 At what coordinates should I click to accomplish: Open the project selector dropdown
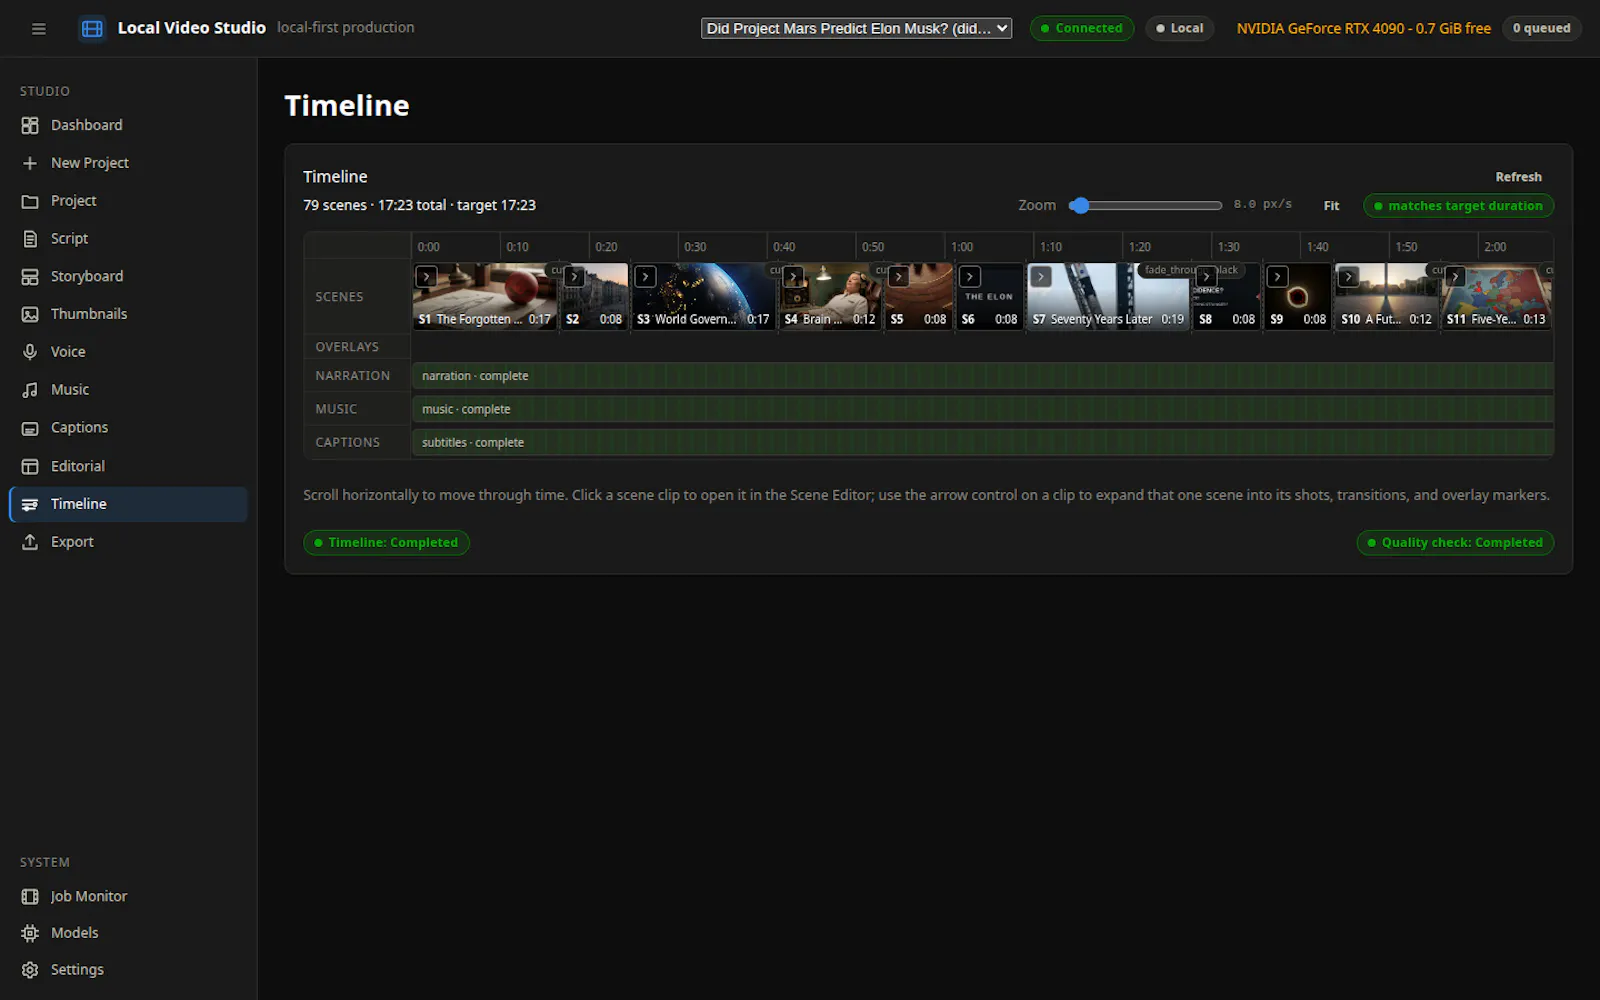(x=856, y=28)
